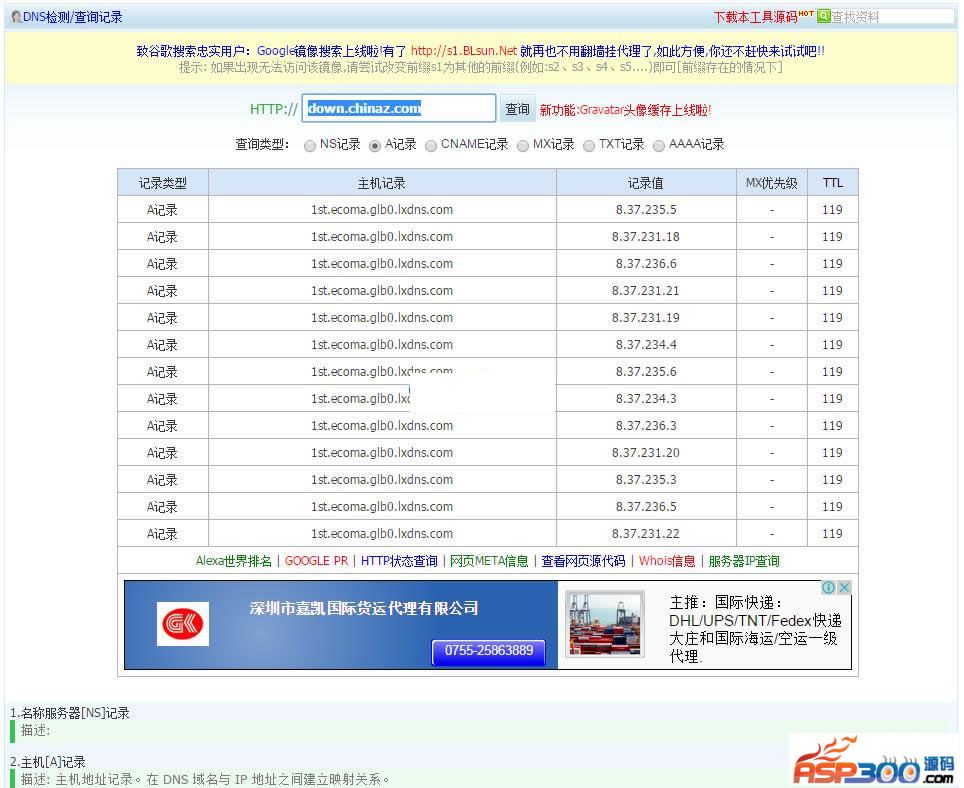This screenshot has width=964, height=788.
Task: Open the 服务器IP查询 link
Action: [743, 561]
